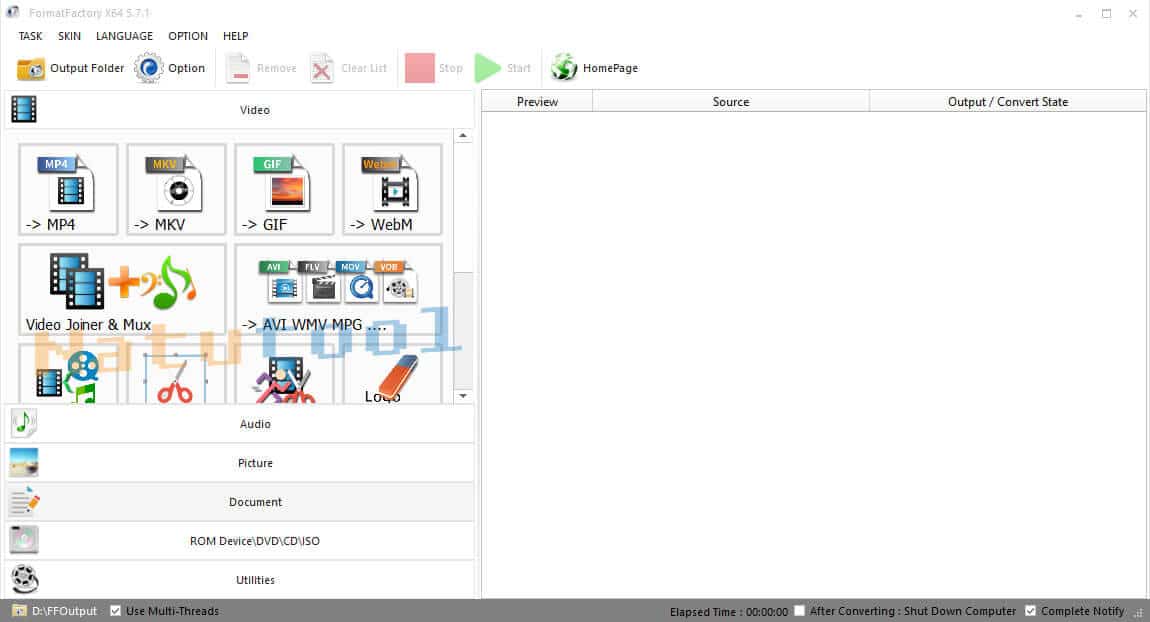The width and height of the screenshot is (1150, 622).
Task: Expand the Audio category section
Action: click(254, 424)
